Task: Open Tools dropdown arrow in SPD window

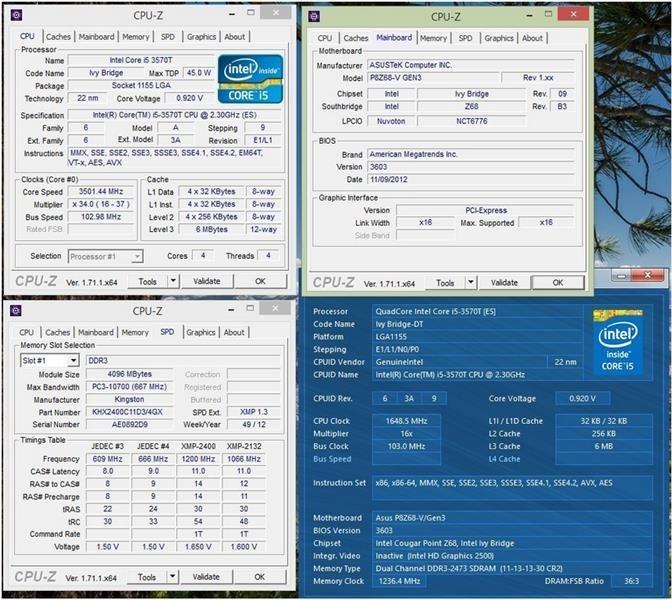Action: [172, 577]
